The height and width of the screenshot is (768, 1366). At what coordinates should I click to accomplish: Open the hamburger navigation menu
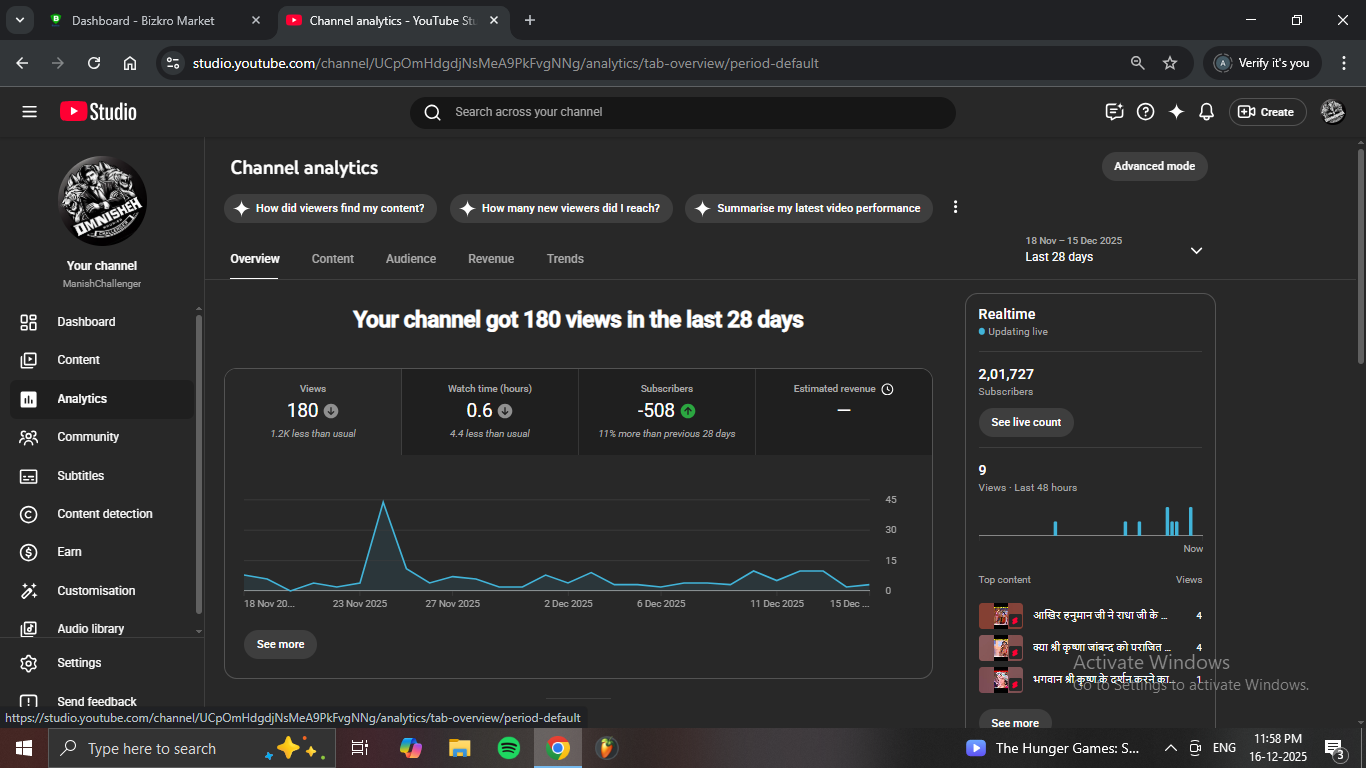coord(29,112)
